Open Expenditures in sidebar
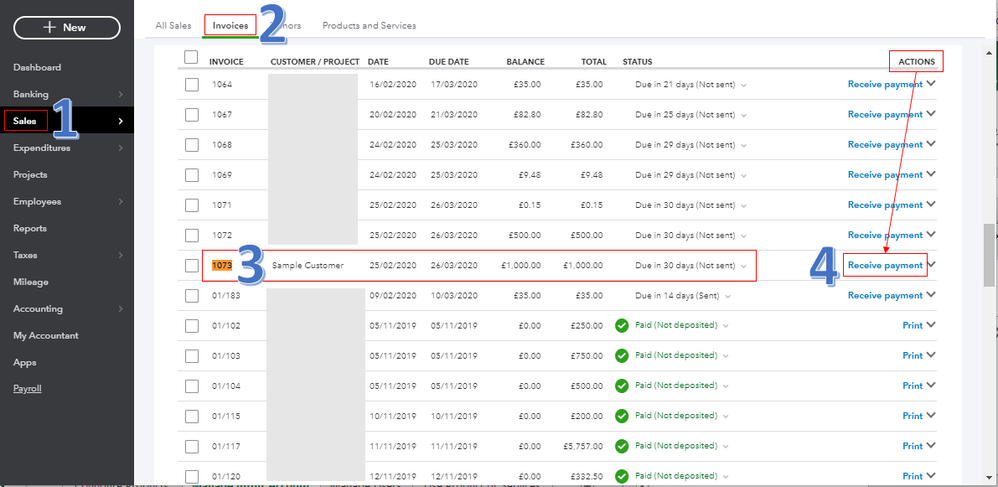This screenshot has height=487, width=998. click(x=41, y=148)
